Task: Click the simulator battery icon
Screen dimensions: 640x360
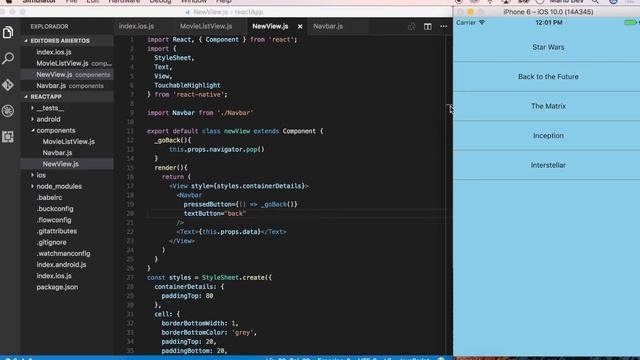Action: click(x=631, y=23)
